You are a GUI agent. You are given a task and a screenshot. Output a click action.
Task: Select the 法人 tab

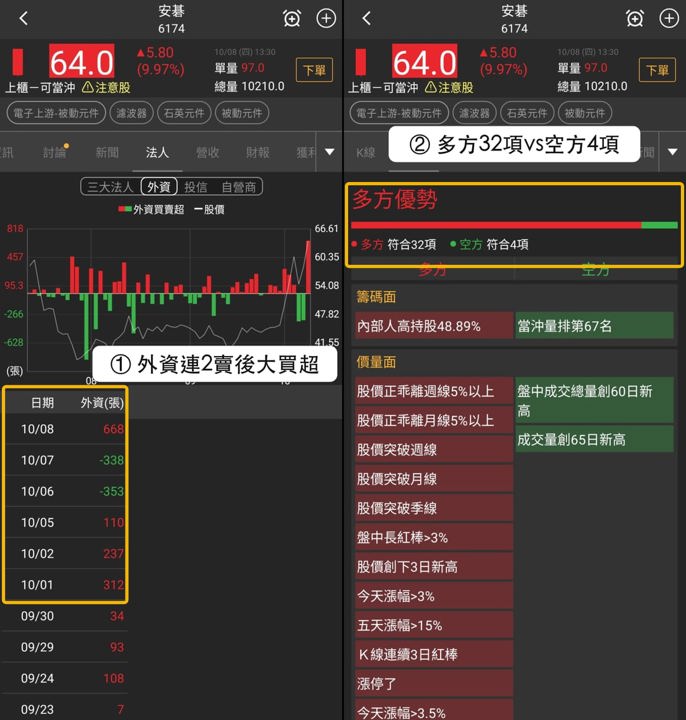point(157,152)
